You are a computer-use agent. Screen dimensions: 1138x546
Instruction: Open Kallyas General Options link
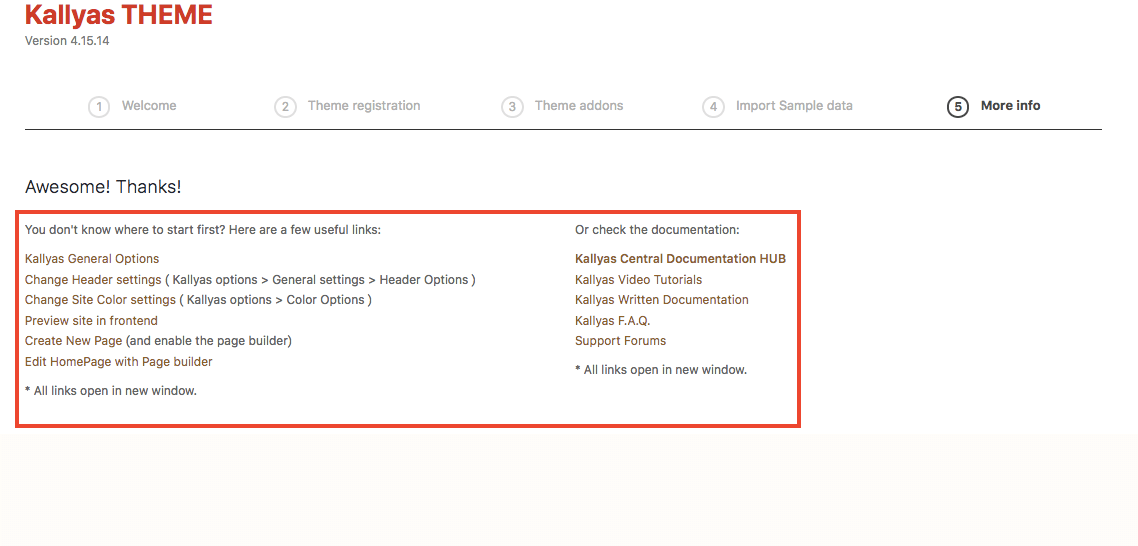point(92,258)
